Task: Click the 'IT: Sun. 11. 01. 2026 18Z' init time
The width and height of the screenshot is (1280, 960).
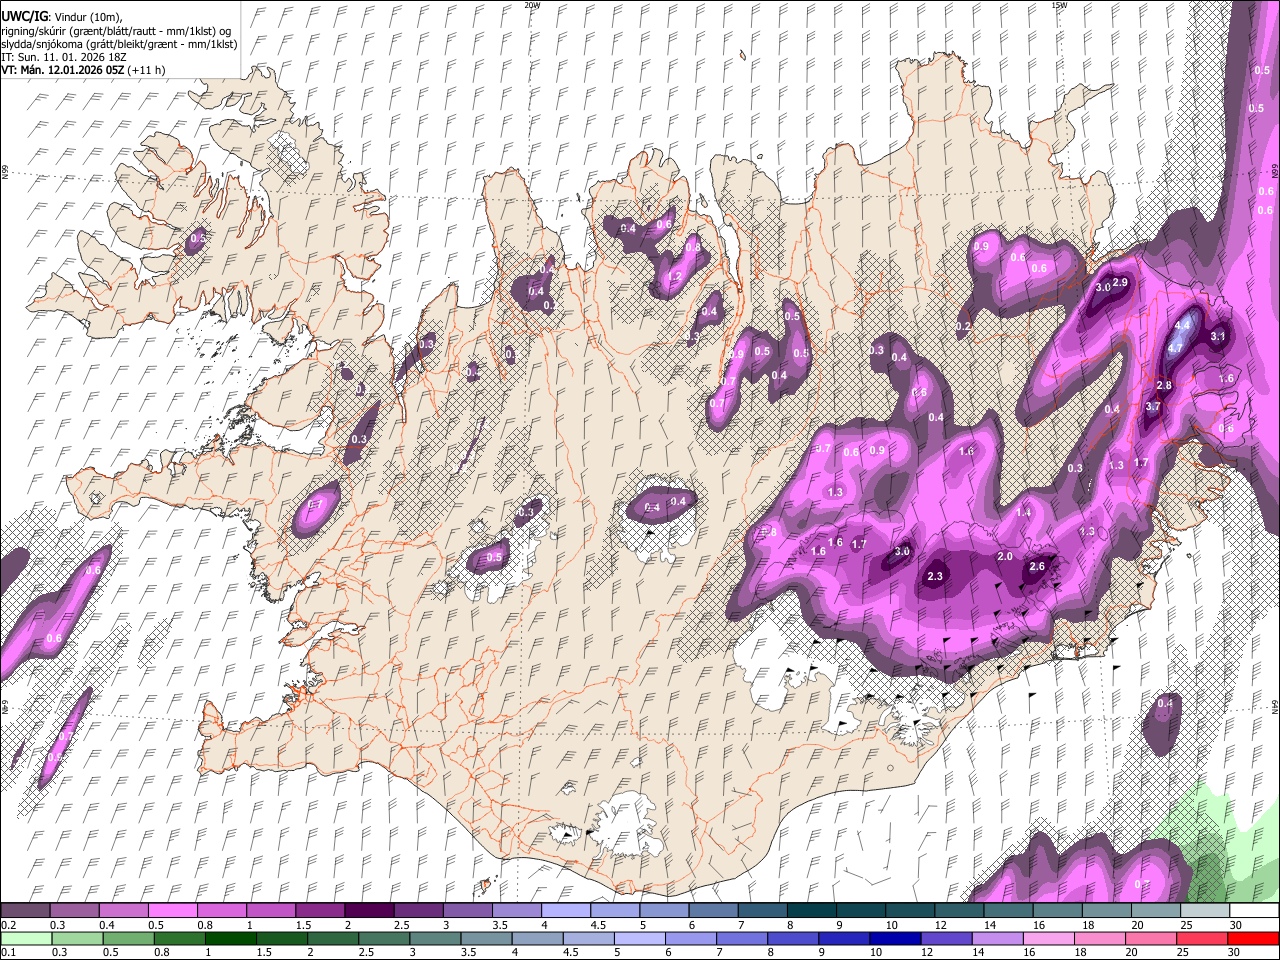Action: [63, 57]
